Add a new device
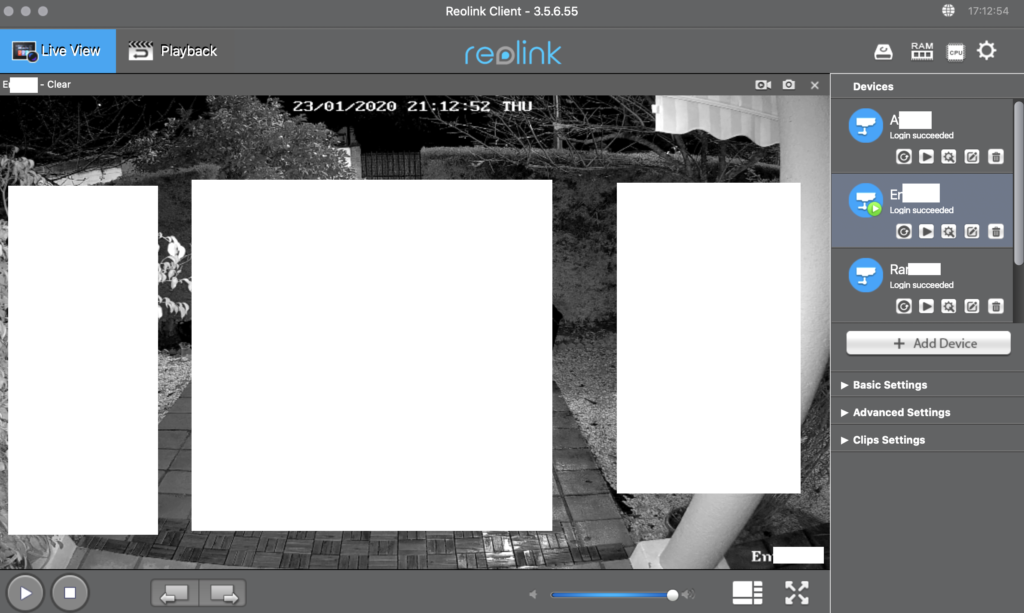This screenshot has width=1024, height=613. coord(928,343)
